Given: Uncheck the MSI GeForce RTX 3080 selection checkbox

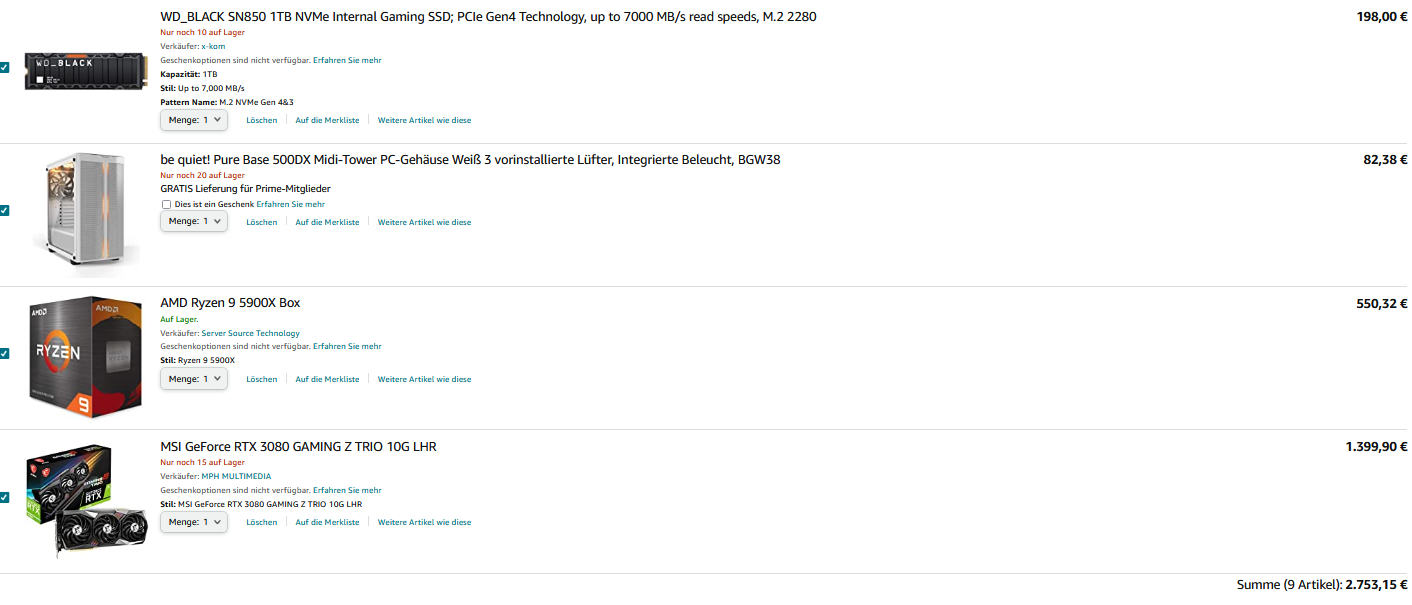Looking at the screenshot, I should coord(4,497).
